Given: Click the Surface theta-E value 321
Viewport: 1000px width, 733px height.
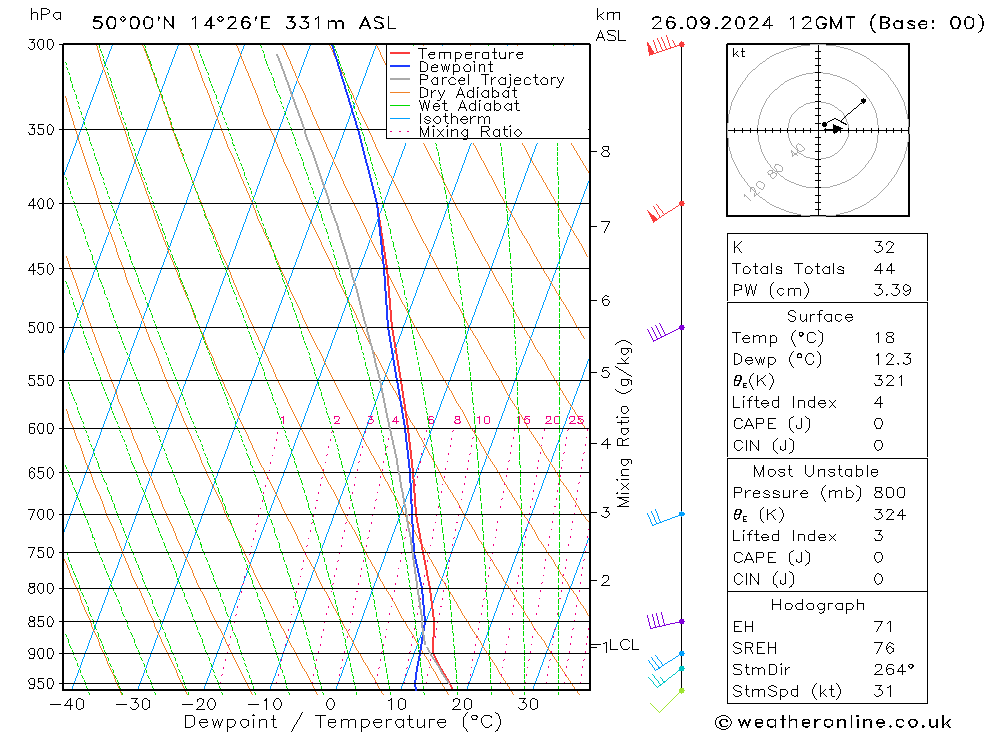Looking at the screenshot, I should (889, 381).
